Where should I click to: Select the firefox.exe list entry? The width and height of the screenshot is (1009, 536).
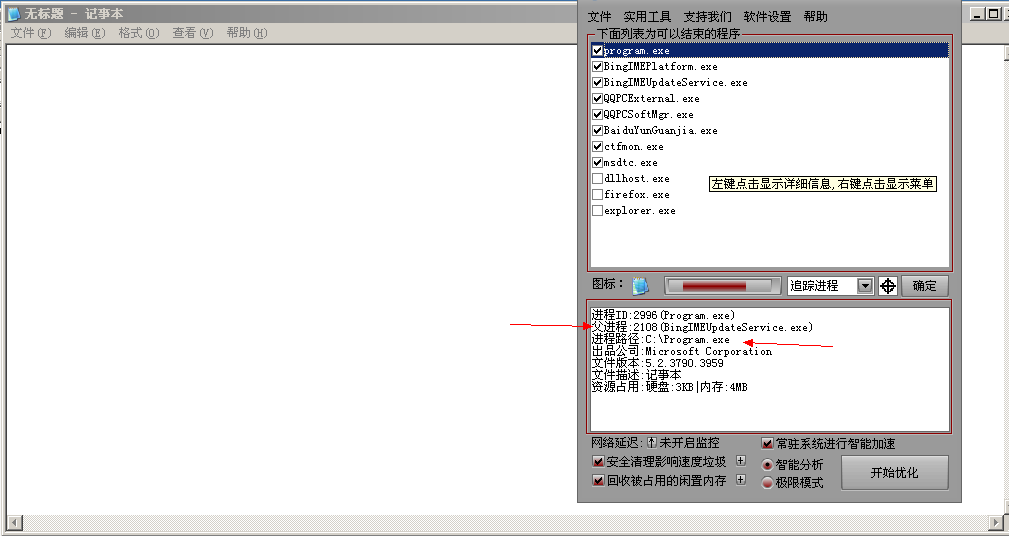pyautogui.click(x=636, y=195)
